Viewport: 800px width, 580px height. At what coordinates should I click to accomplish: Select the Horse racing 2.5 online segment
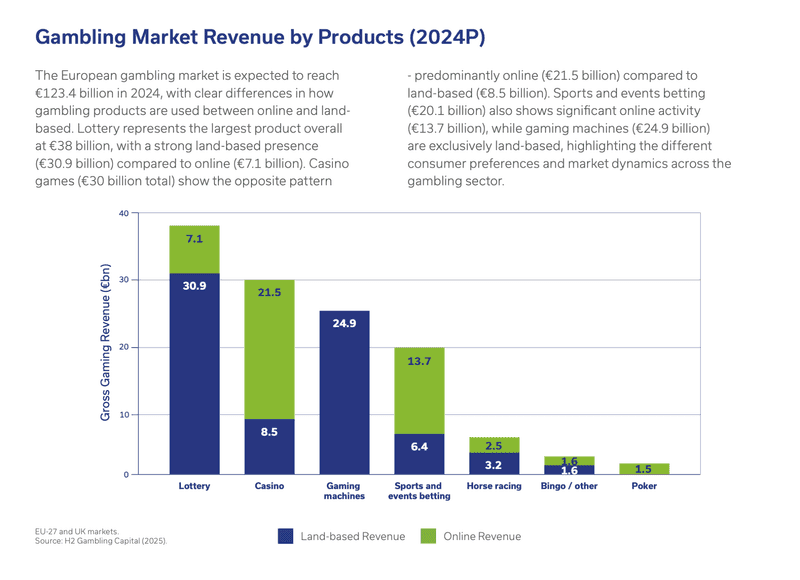tap(494, 445)
